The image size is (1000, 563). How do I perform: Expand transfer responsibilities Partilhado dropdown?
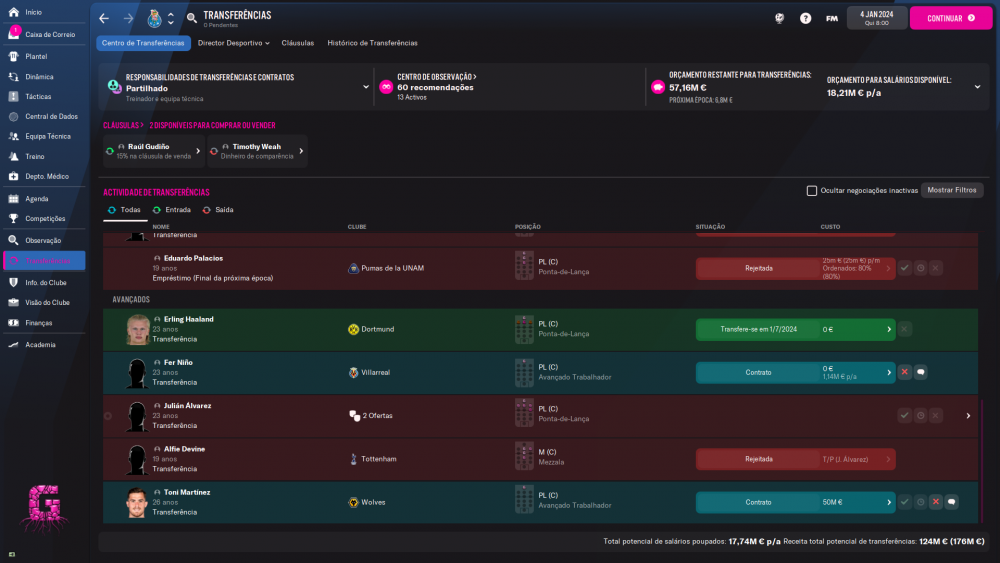point(366,87)
